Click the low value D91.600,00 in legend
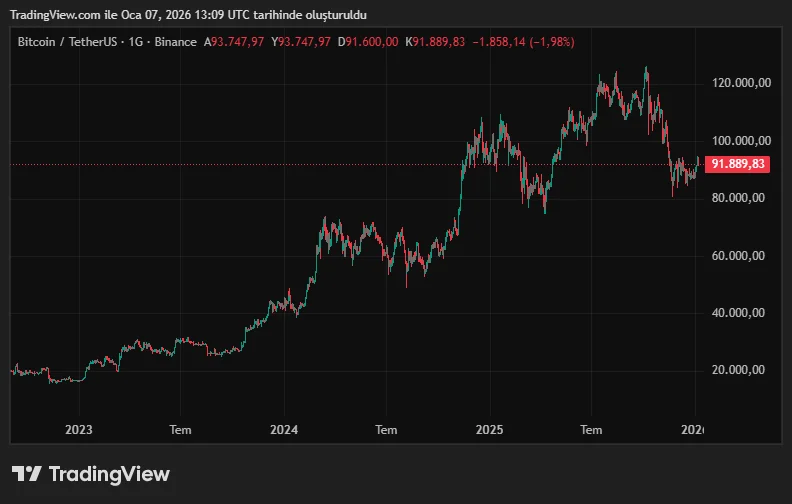Screen dimensions: 792x504 click(368, 41)
